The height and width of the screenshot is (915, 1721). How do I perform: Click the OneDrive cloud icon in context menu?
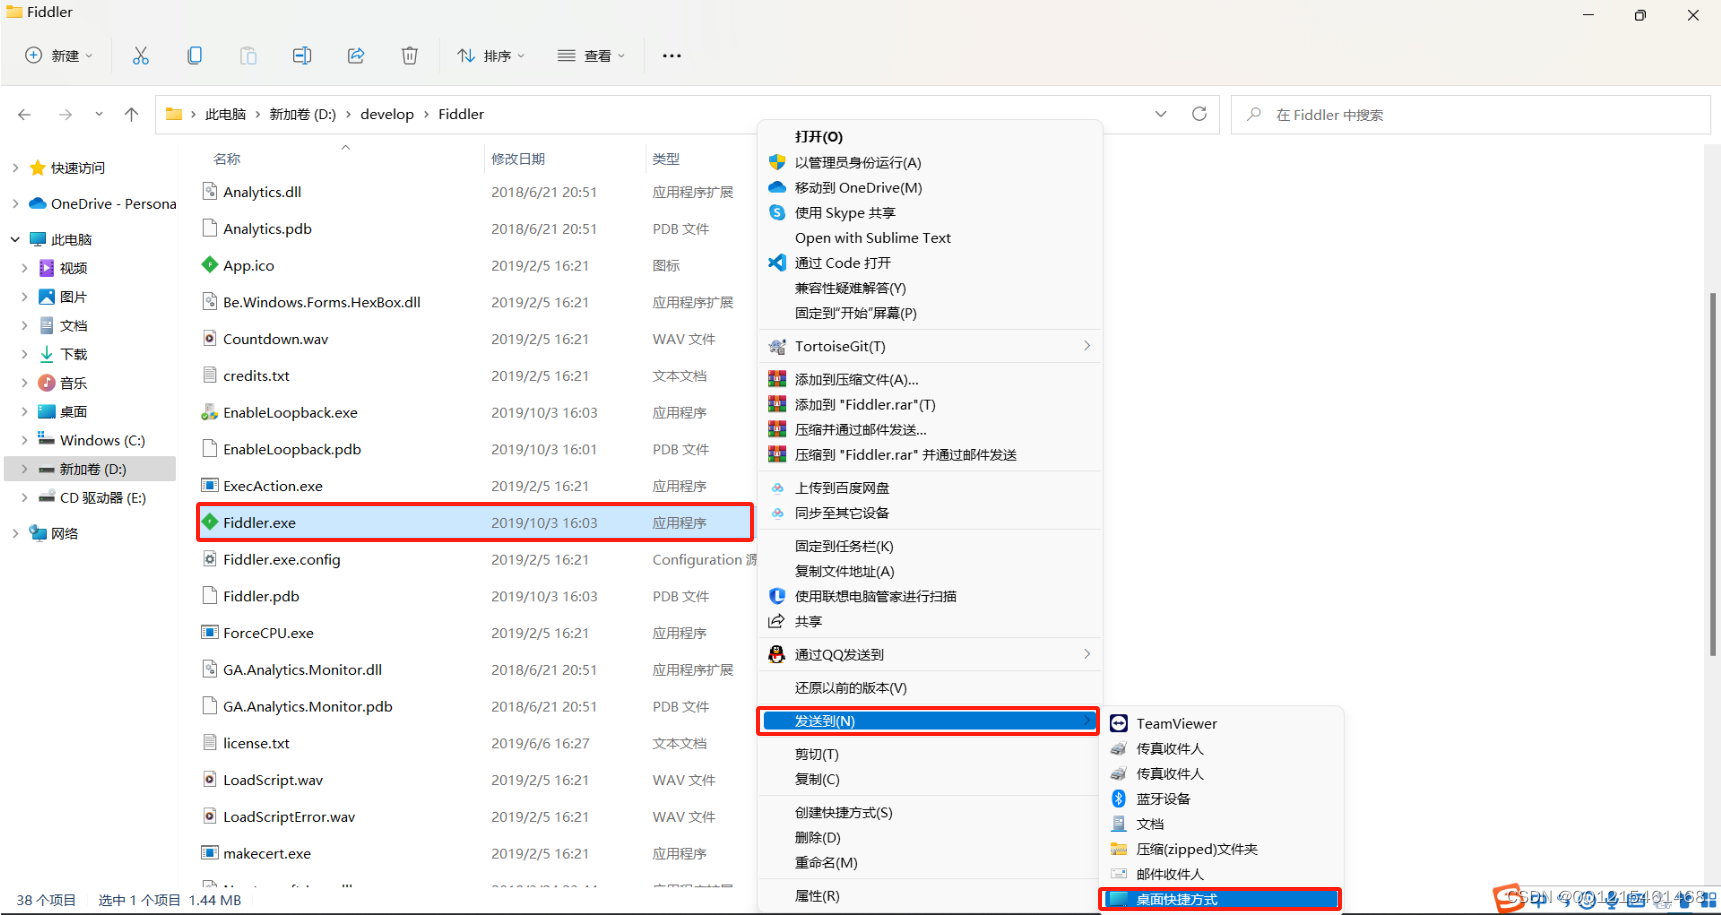pyautogui.click(x=777, y=187)
